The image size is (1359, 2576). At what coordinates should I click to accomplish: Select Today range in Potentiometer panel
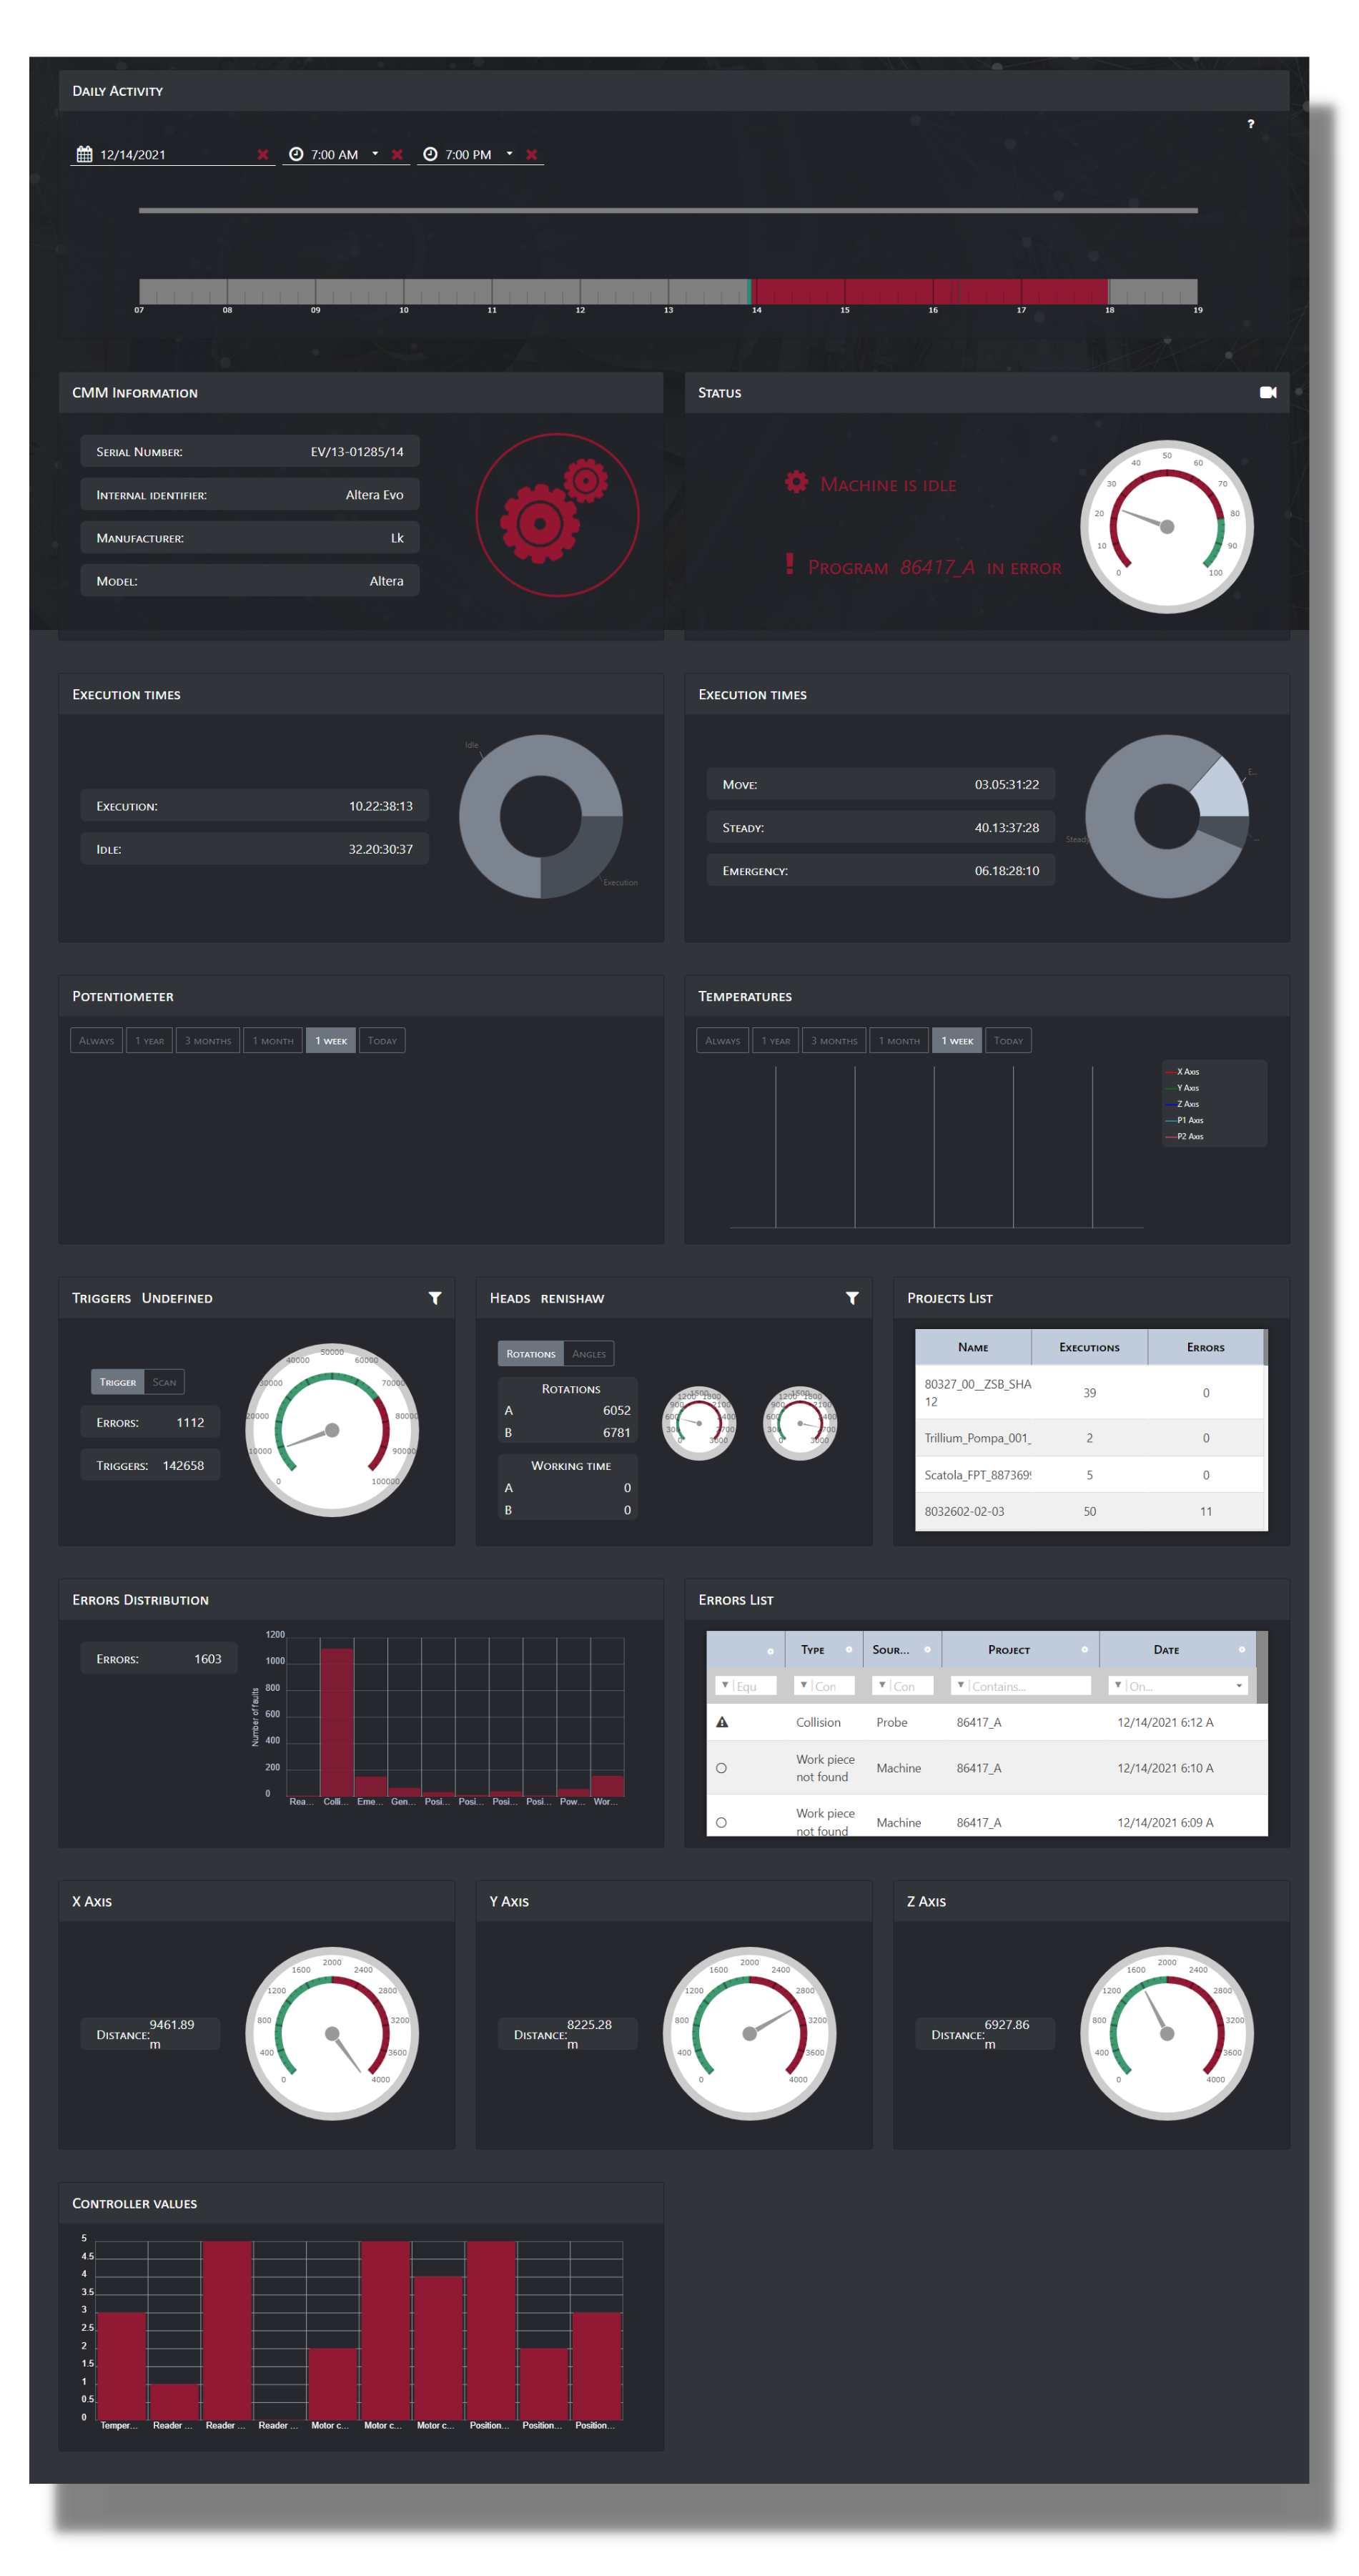(382, 1040)
